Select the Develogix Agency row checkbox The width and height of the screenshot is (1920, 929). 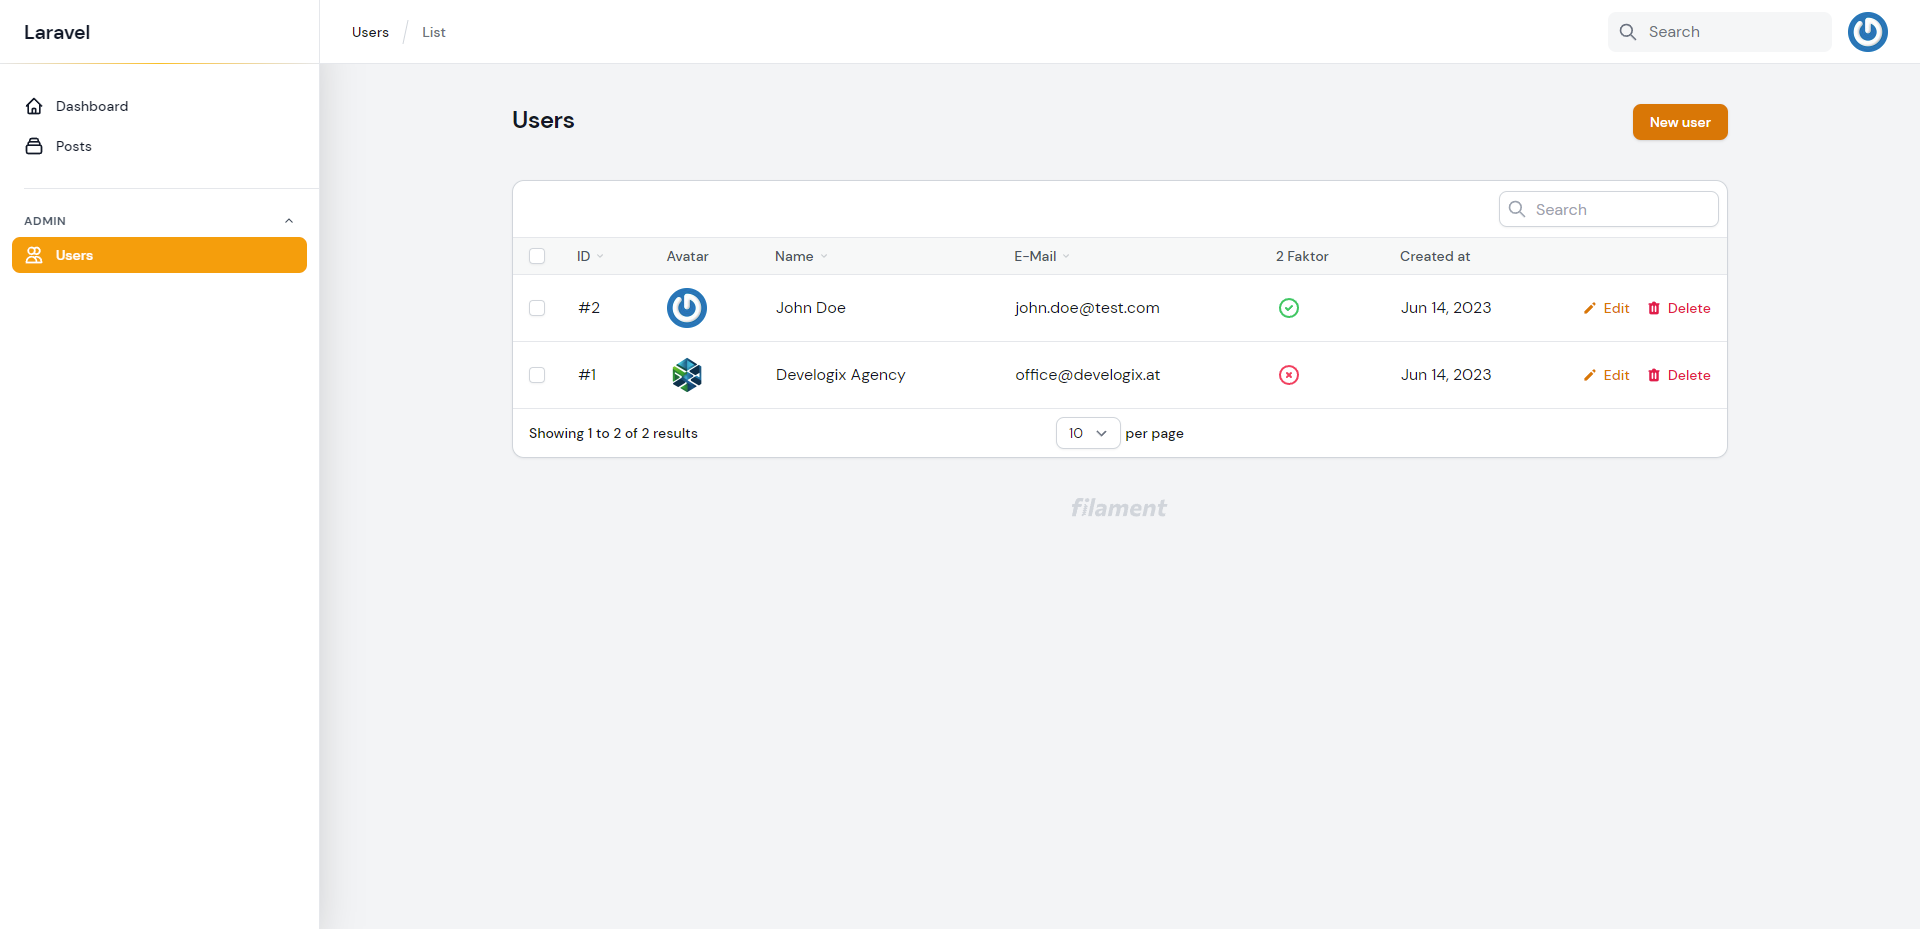tap(537, 375)
